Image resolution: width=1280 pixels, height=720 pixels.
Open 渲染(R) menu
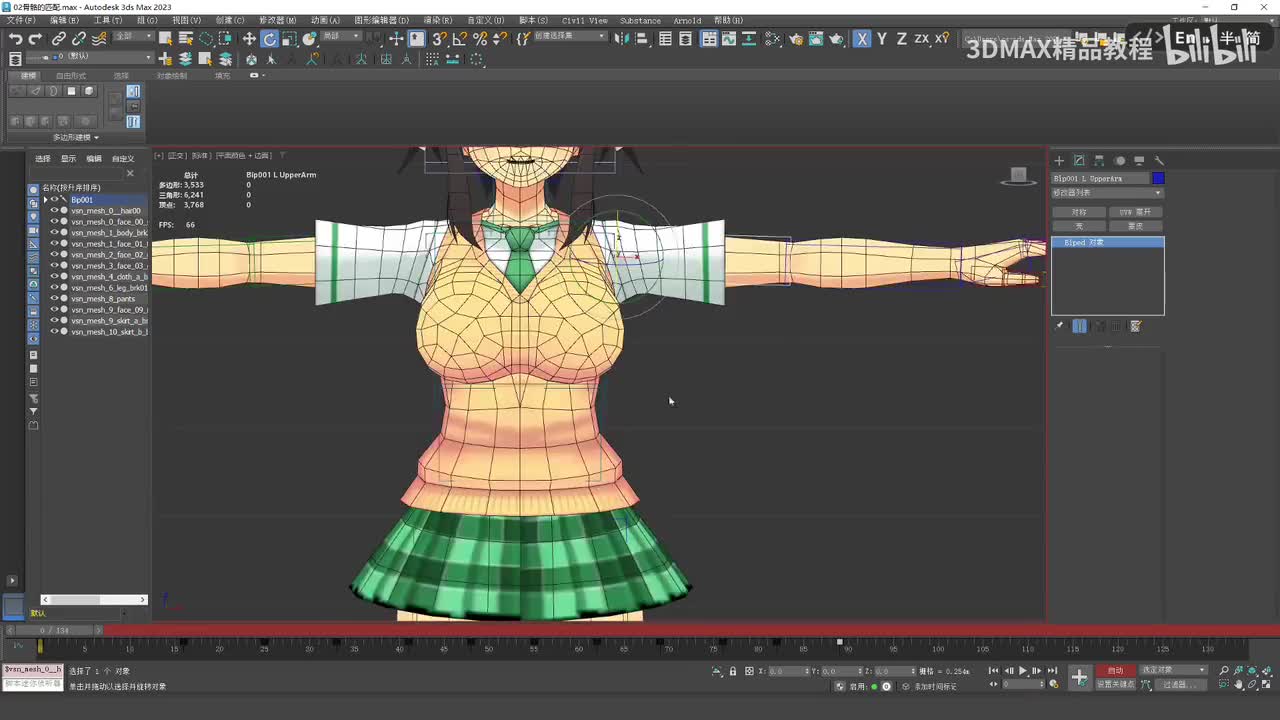439,20
